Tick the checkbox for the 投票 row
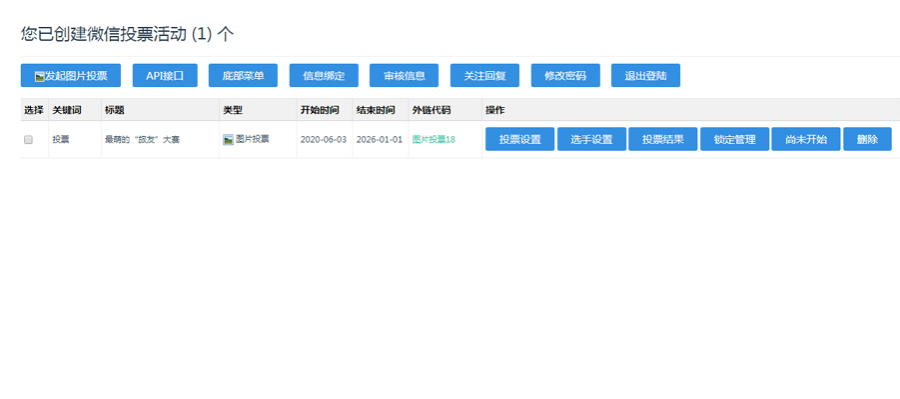Image resolution: width=900 pixels, height=399 pixels. pos(28,140)
